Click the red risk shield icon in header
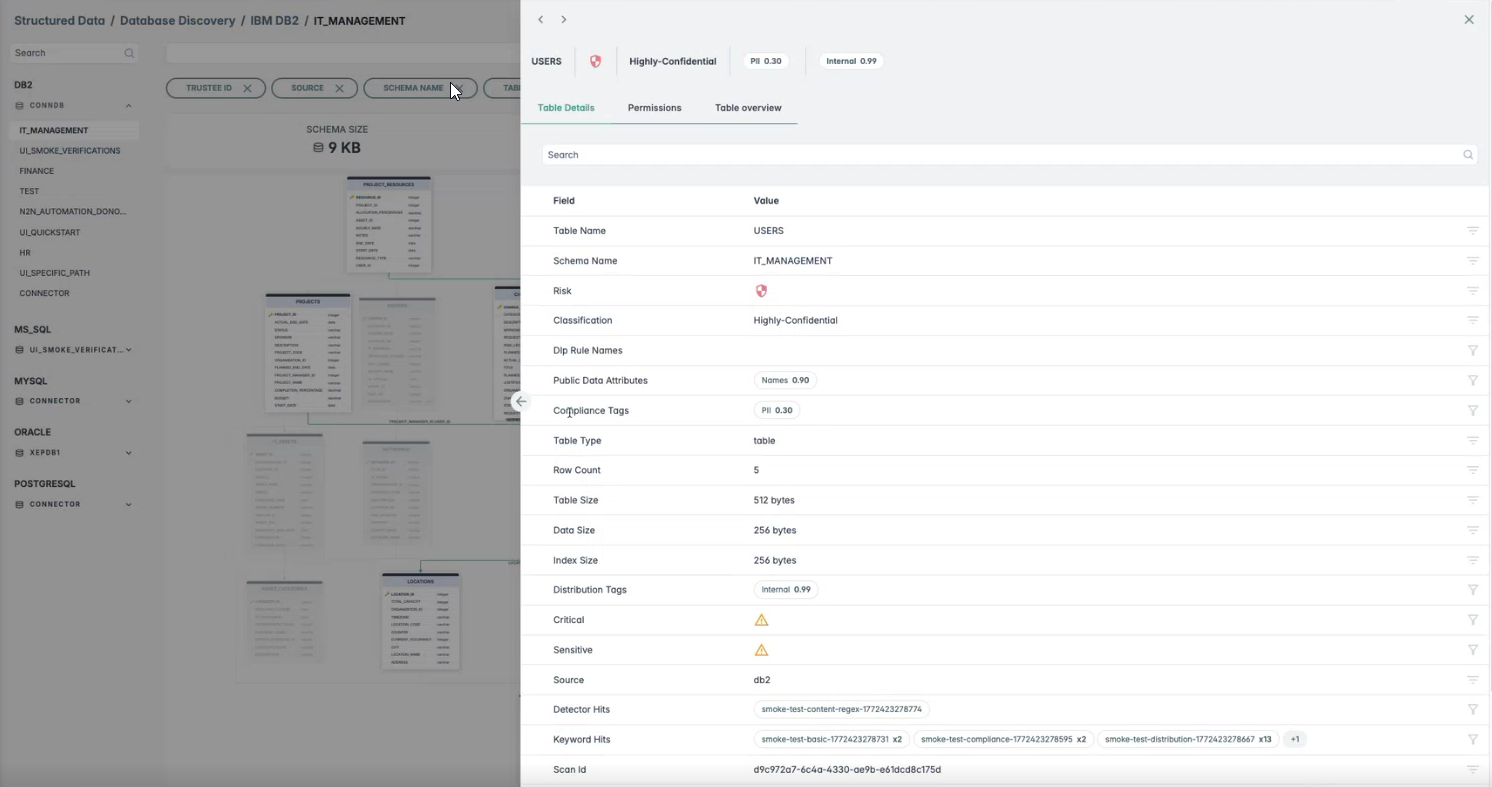This screenshot has height=787, width=1492. pos(596,61)
